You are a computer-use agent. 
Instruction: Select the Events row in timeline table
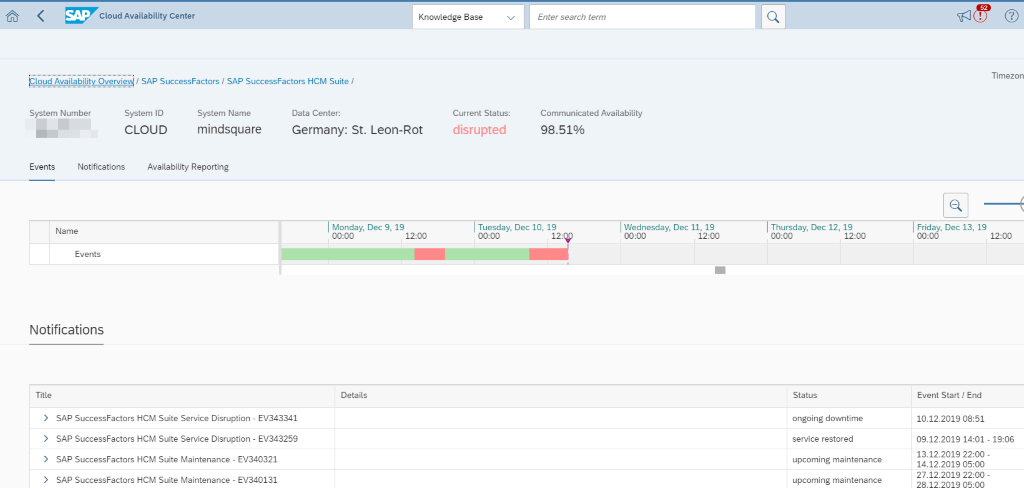[155, 254]
